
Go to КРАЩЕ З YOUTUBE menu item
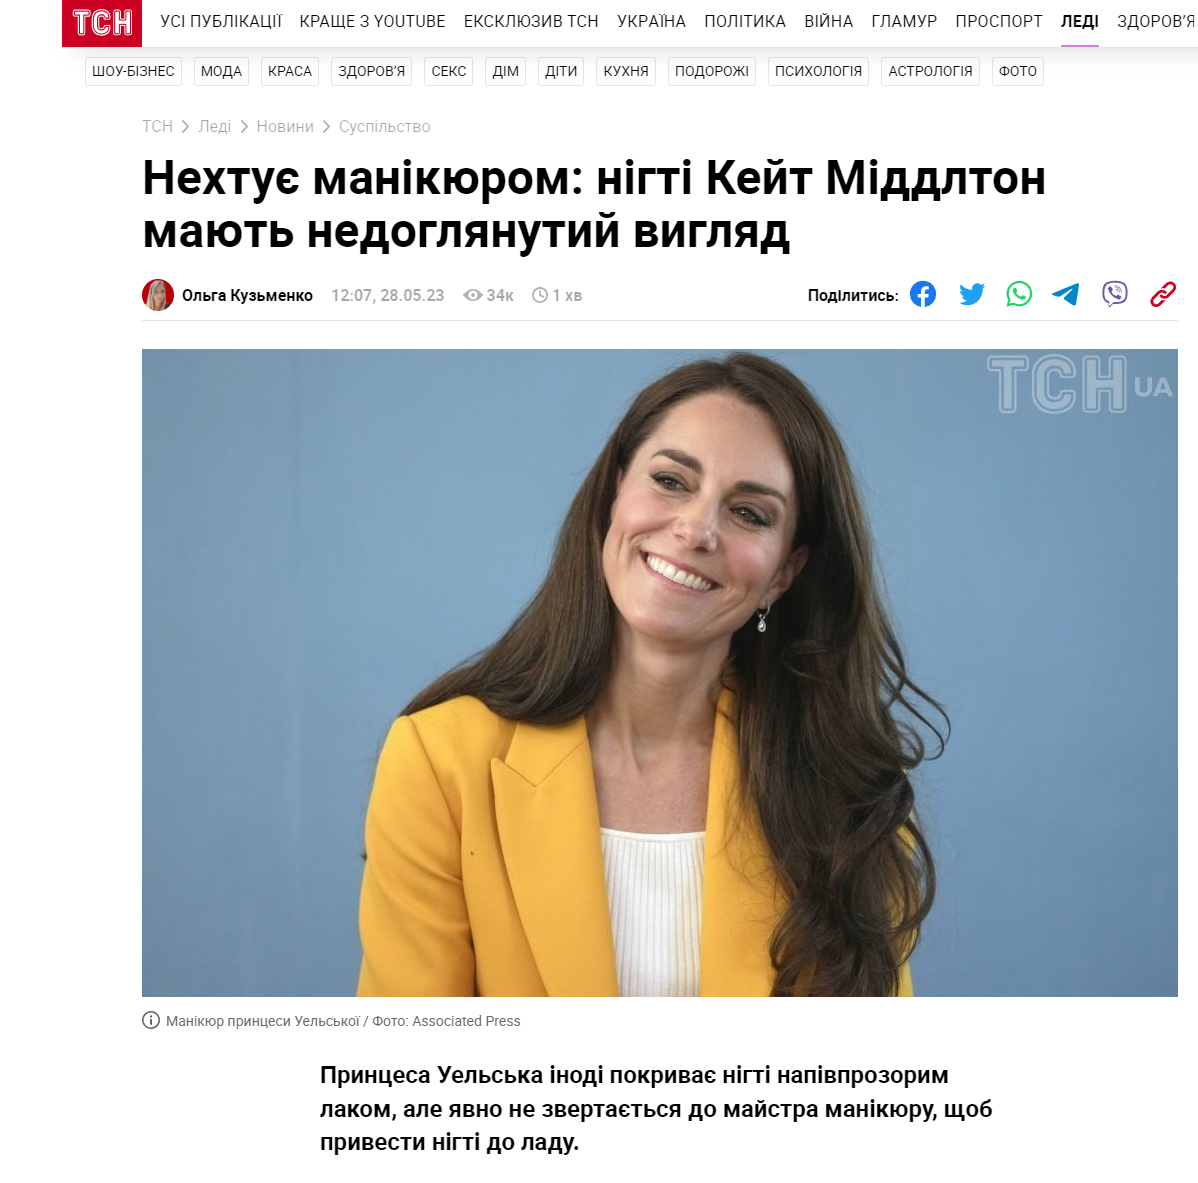(372, 21)
